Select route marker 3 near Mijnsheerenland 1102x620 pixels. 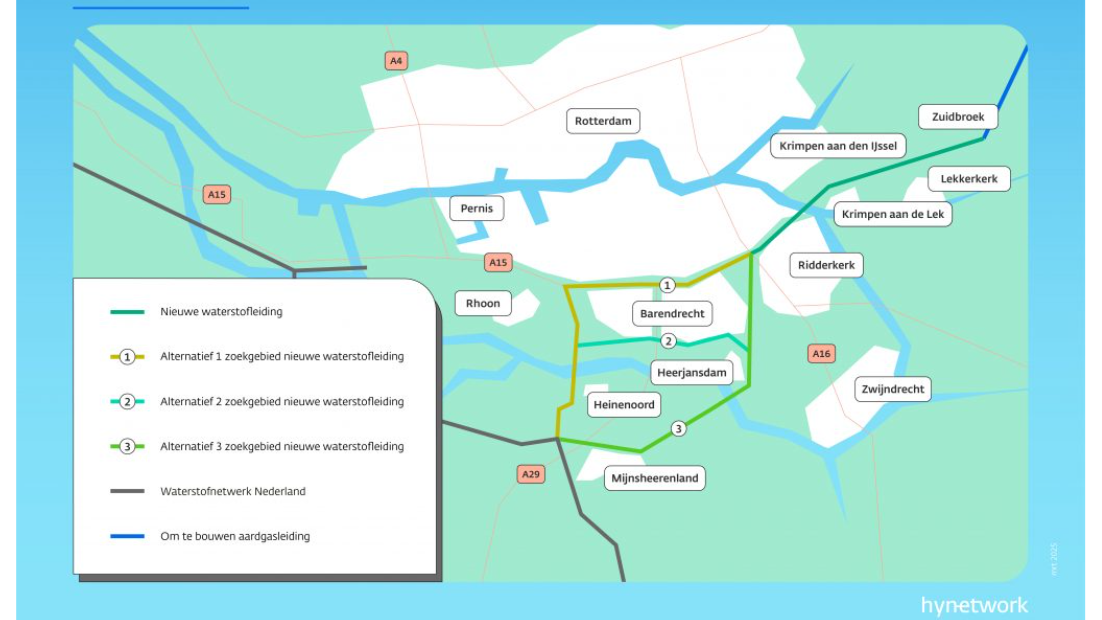679,428
